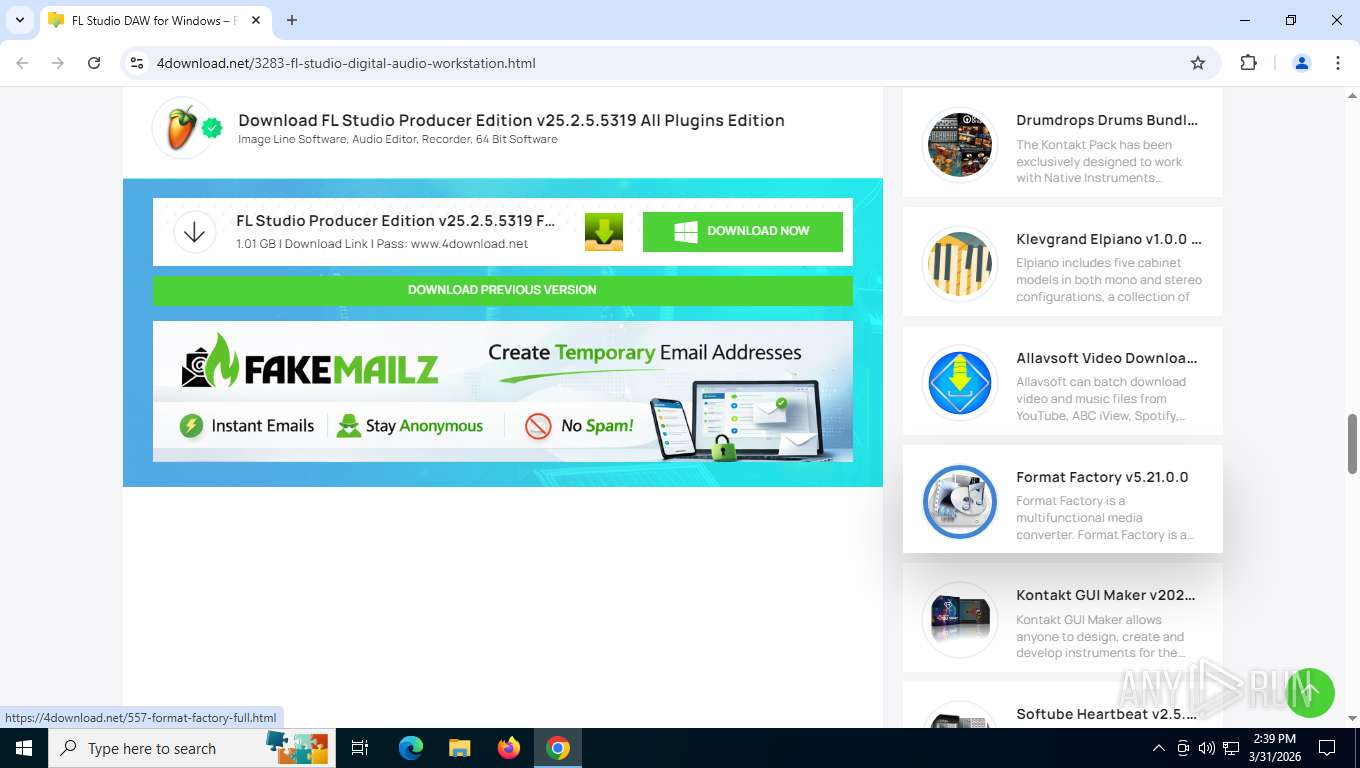Show hidden system tray icons

tap(1159, 748)
